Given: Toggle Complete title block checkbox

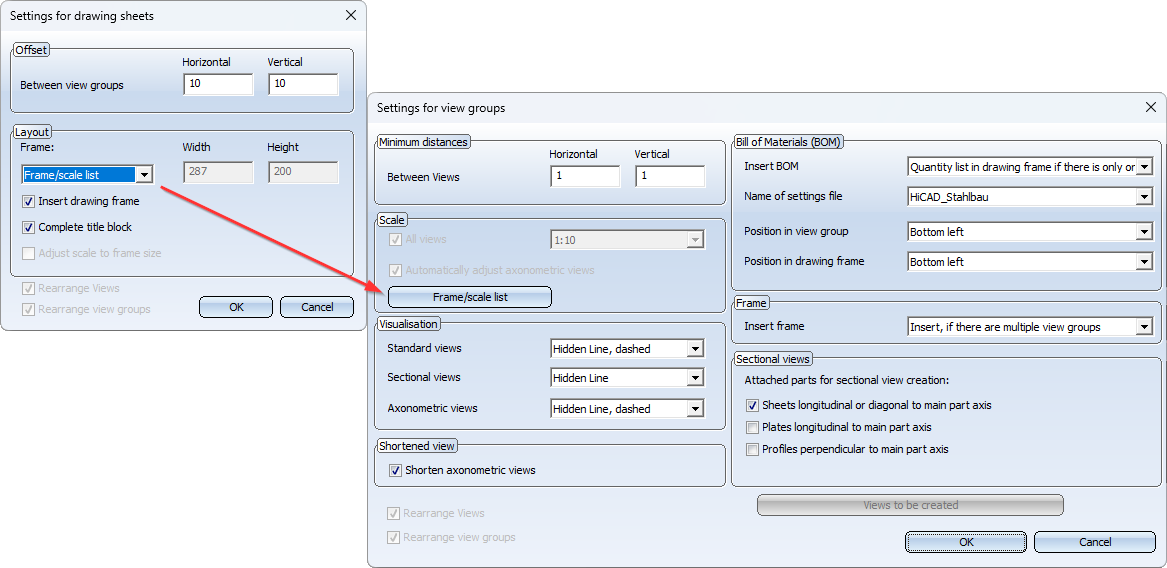Looking at the screenshot, I should pyautogui.click(x=28, y=227).
